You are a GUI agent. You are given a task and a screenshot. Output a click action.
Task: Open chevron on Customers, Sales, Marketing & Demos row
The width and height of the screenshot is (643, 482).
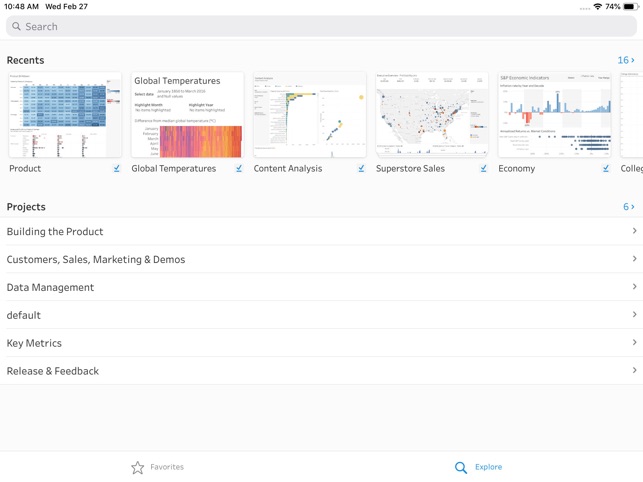pos(634,259)
